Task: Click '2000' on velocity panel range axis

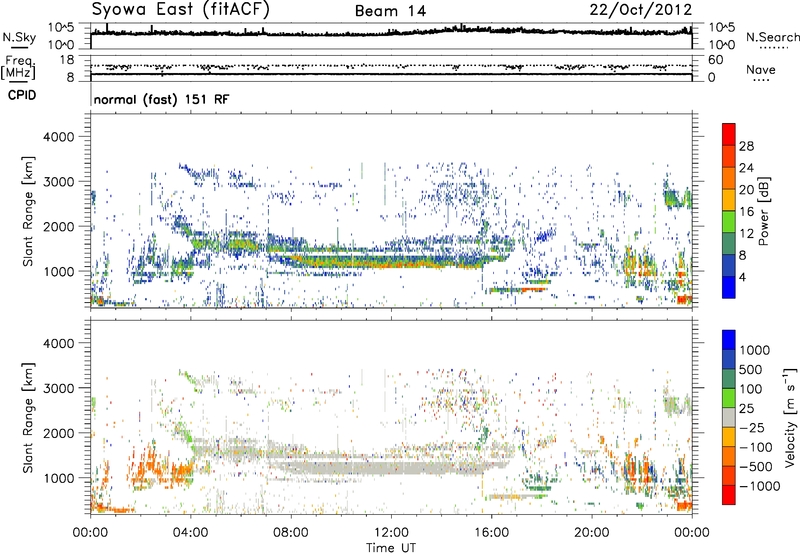Action: tap(58, 433)
